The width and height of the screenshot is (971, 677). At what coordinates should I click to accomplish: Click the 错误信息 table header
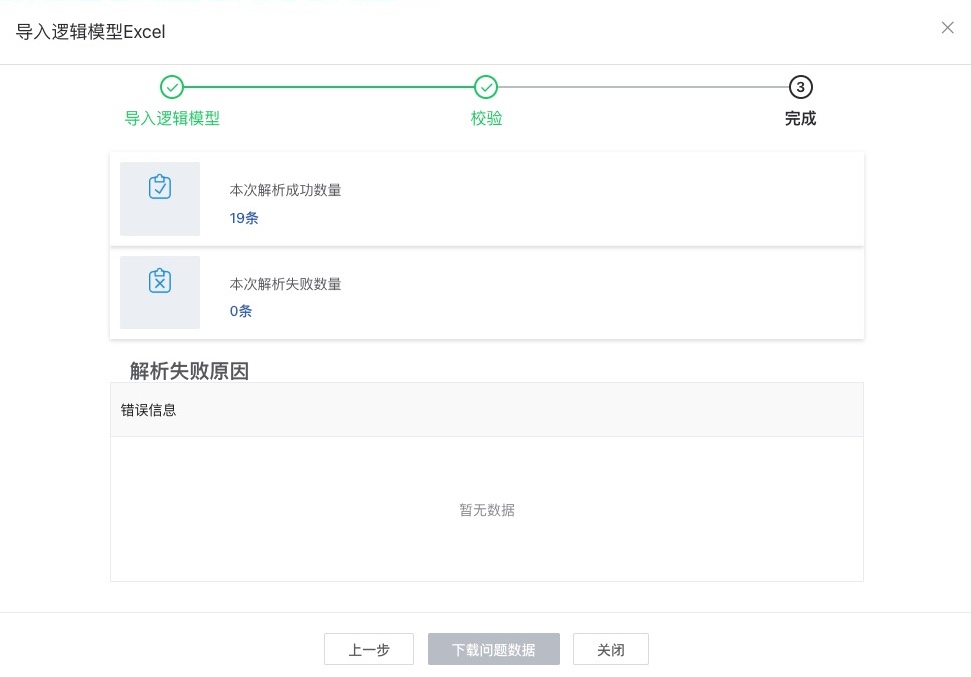tap(148, 410)
